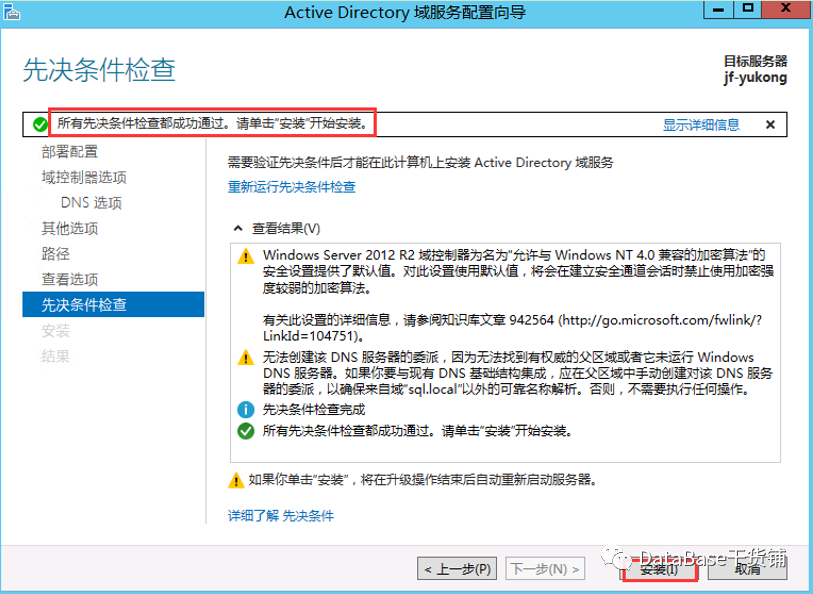813x594 pixels.
Task: Click the disabled 结果 step in the sidebar
Action: (x=55, y=356)
